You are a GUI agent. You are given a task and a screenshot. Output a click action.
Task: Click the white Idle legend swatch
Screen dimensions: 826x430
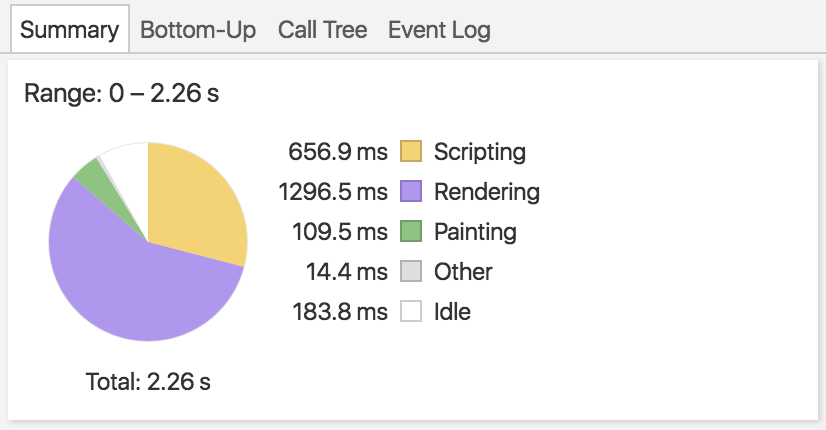click(411, 312)
